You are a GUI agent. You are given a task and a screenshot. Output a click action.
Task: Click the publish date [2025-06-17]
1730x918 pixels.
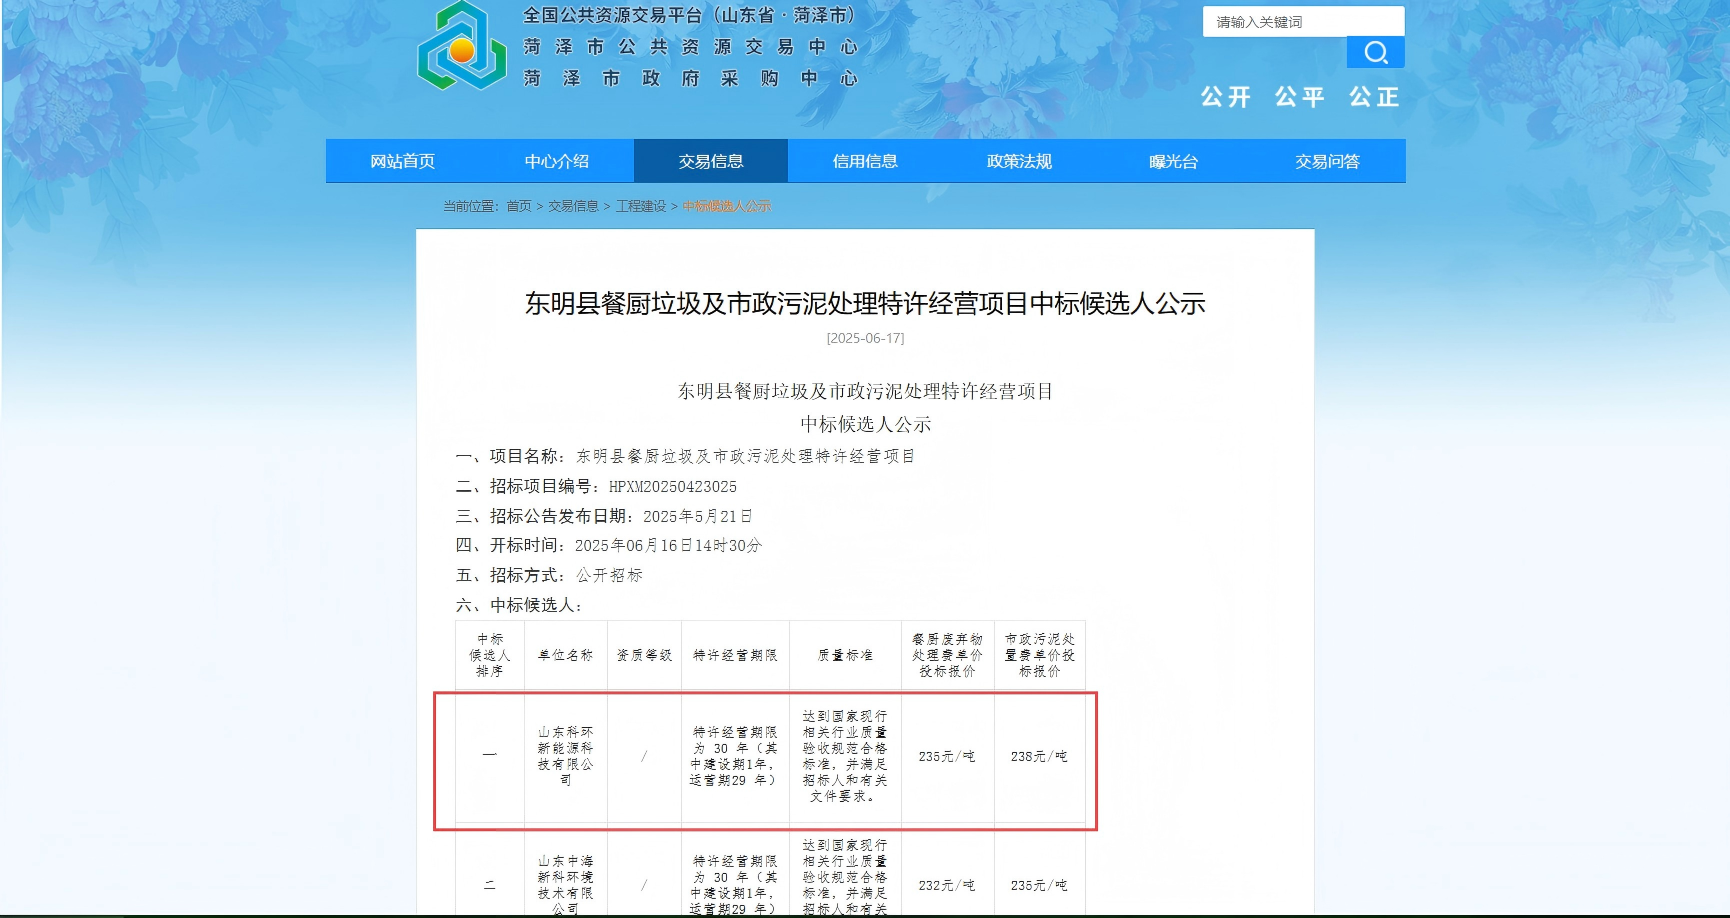(866, 337)
